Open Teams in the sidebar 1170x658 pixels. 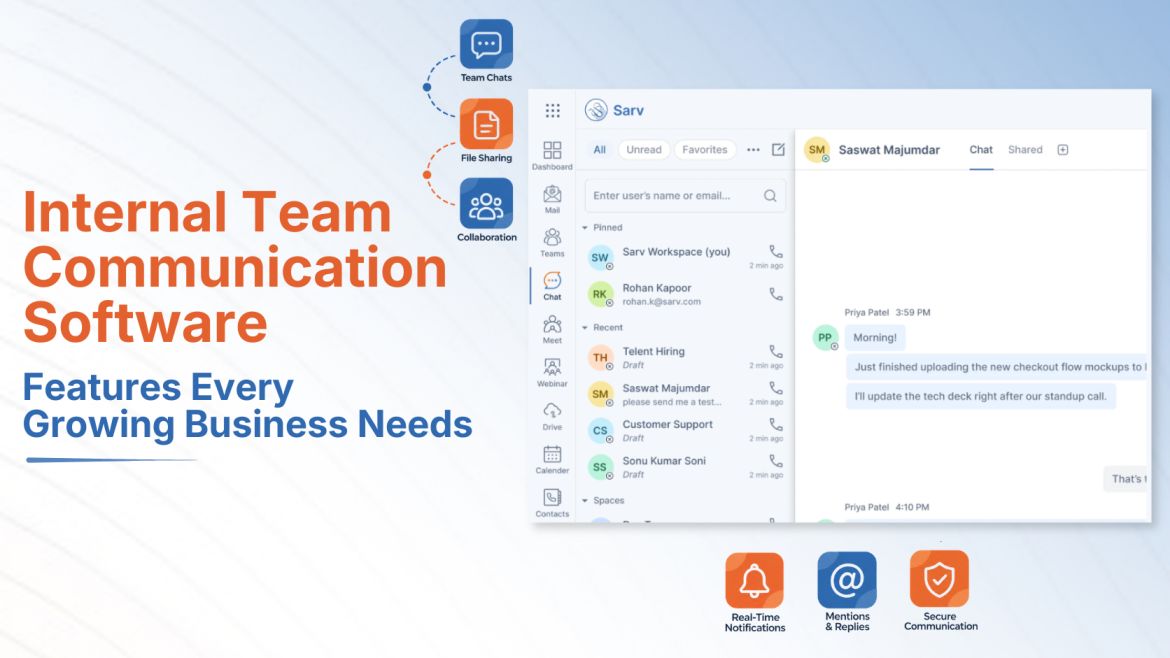[552, 242]
